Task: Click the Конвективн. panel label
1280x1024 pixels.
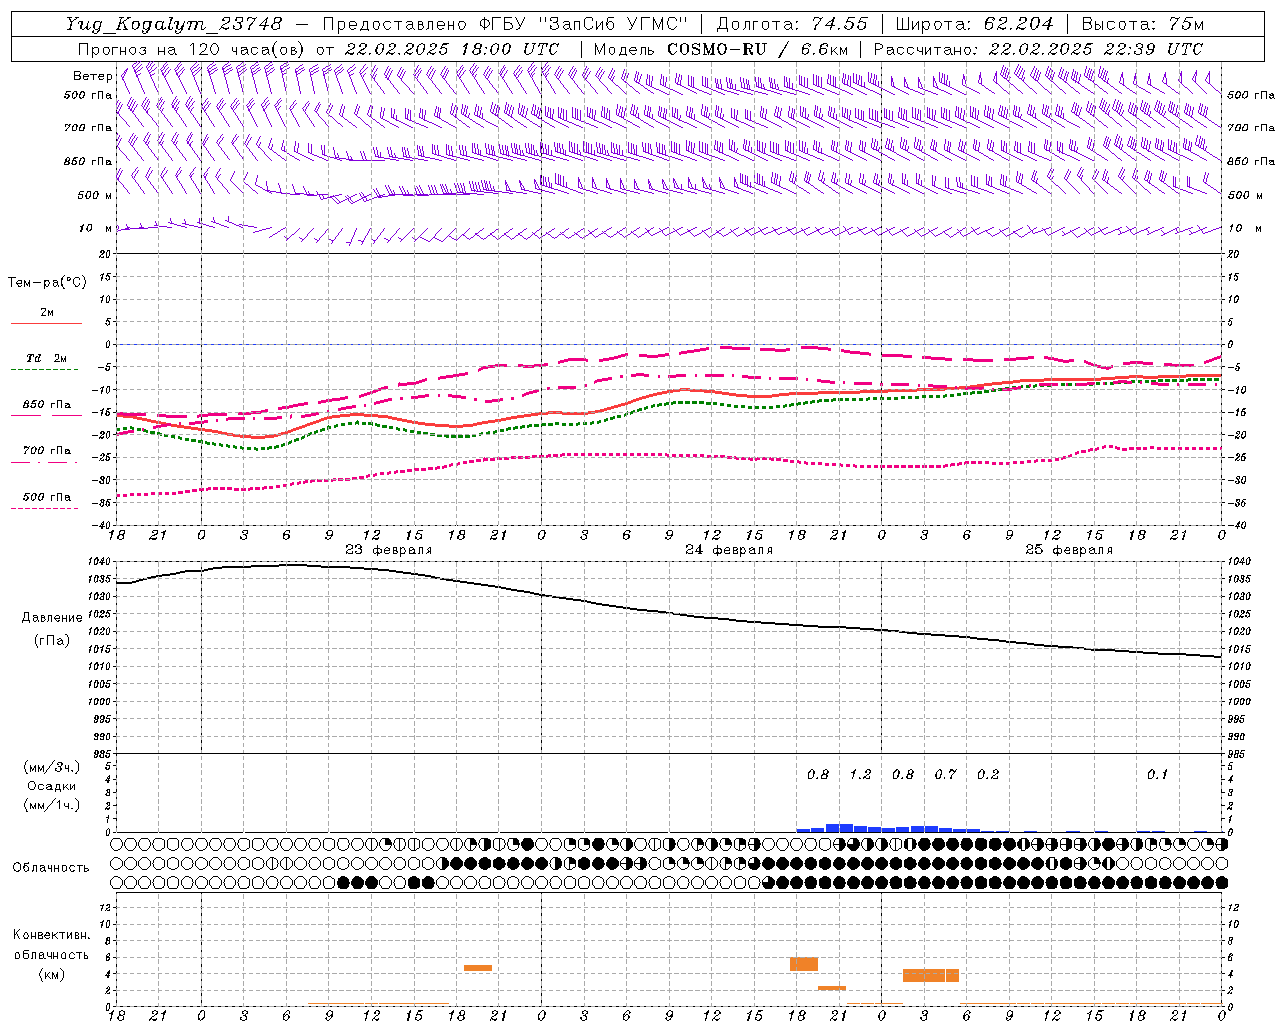Action: 50,935
